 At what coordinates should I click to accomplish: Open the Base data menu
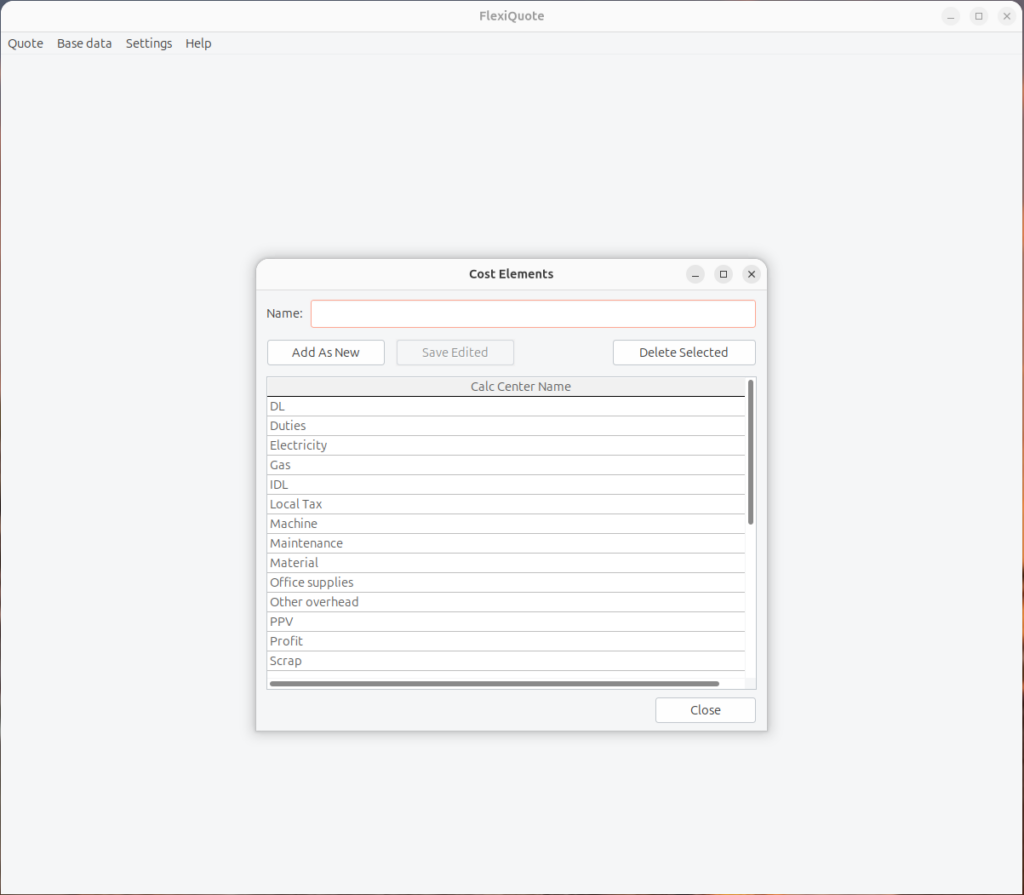point(84,43)
